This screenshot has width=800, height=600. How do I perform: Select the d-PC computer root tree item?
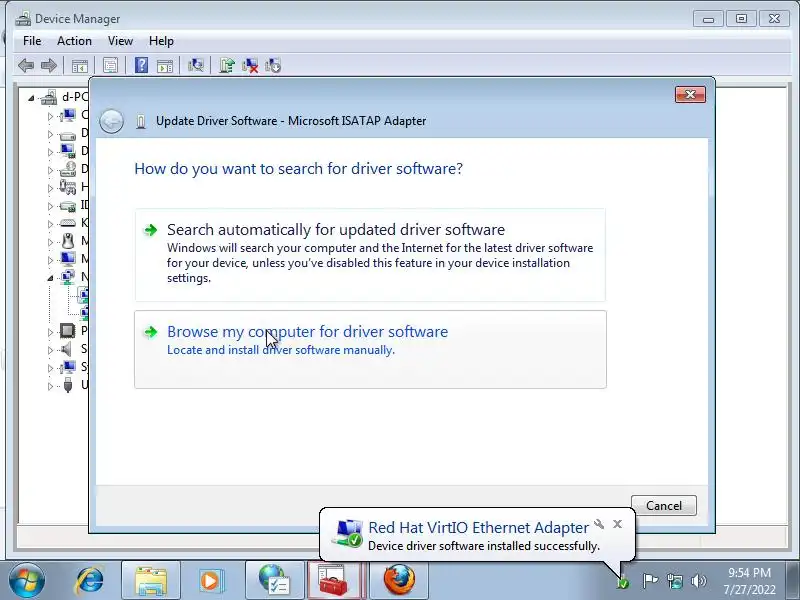point(65,97)
